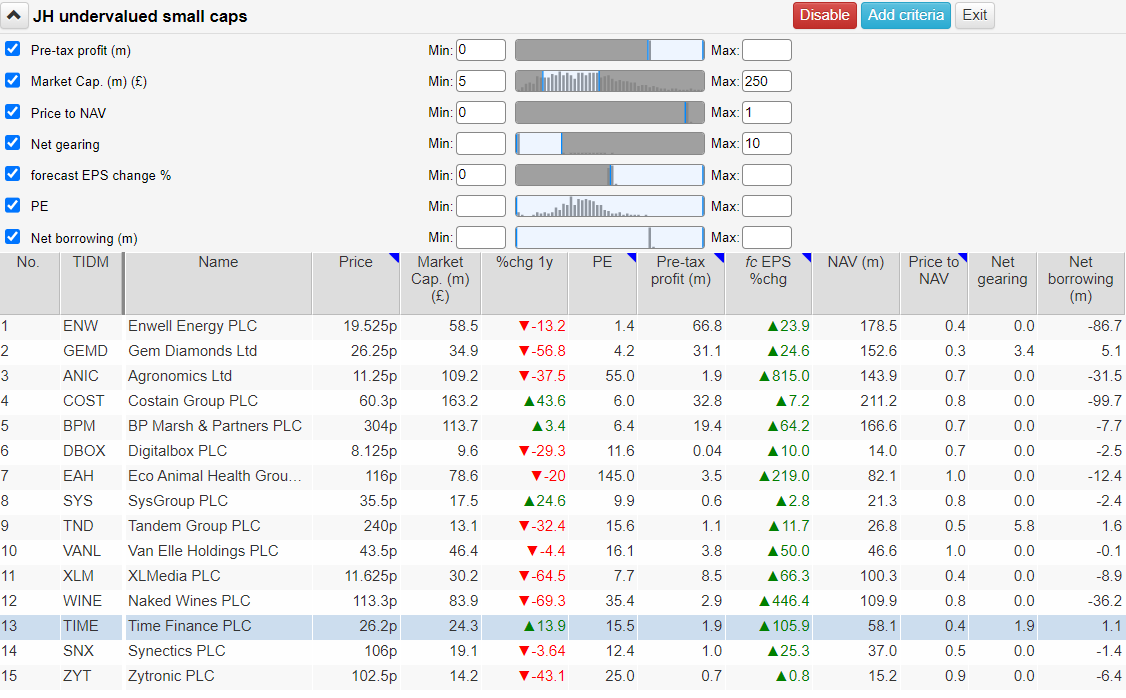Click the Net gearing range slider
The width and height of the screenshot is (1126, 698).
pyautogui.click(x=610, y=144)
